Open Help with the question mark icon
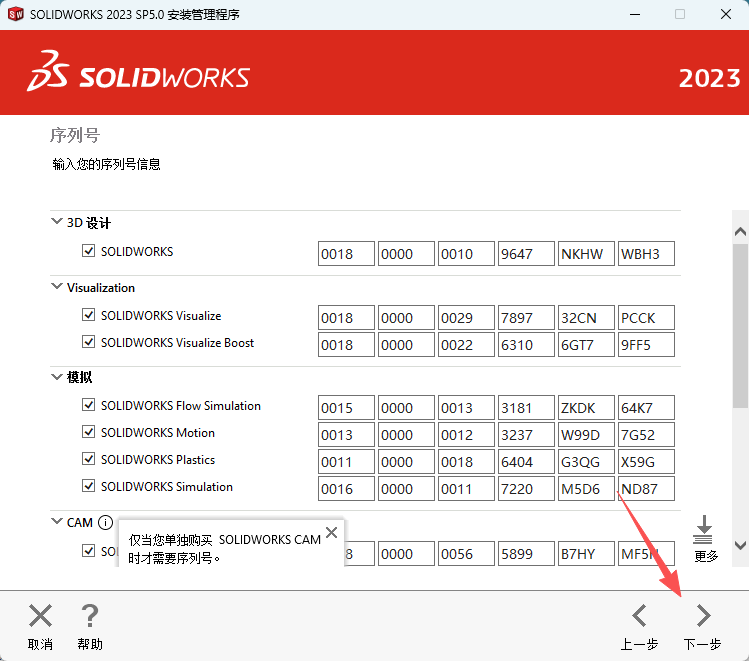This screenshot has height=661, width=749. (90, 616)
